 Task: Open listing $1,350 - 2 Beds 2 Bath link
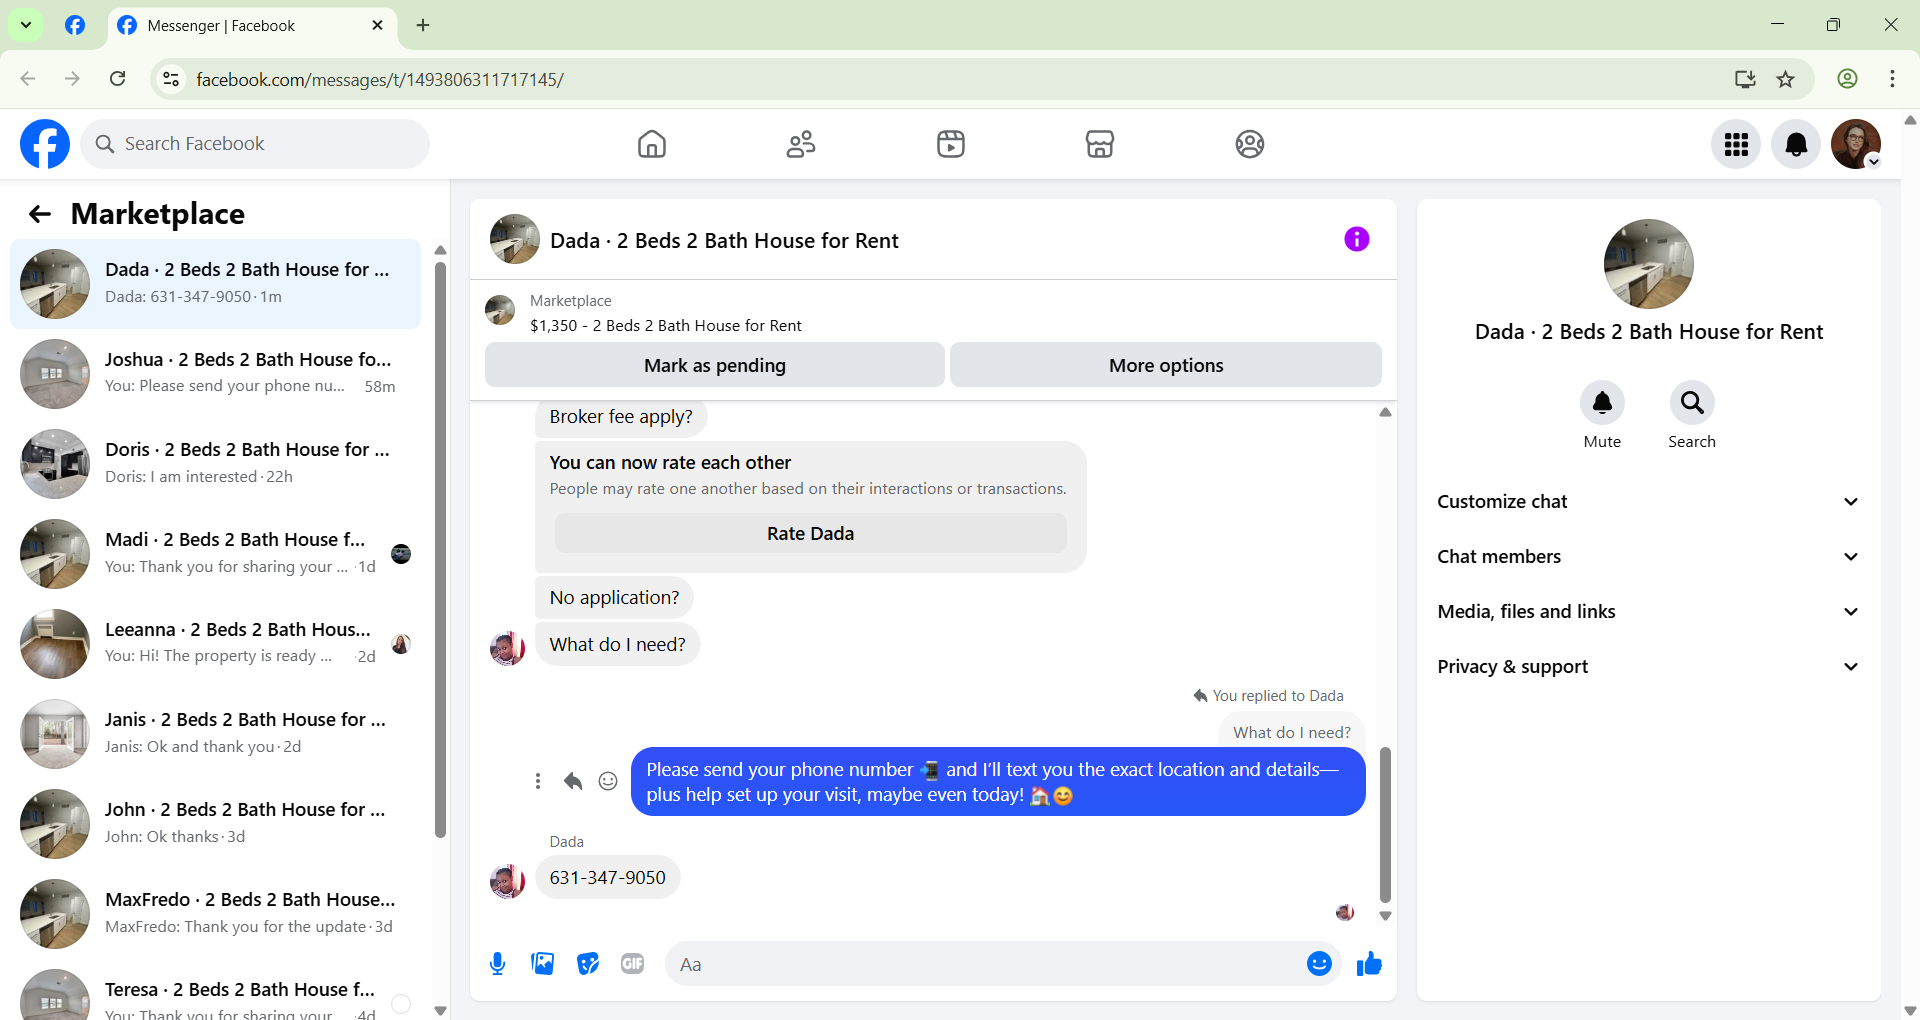tap(665, 325)
